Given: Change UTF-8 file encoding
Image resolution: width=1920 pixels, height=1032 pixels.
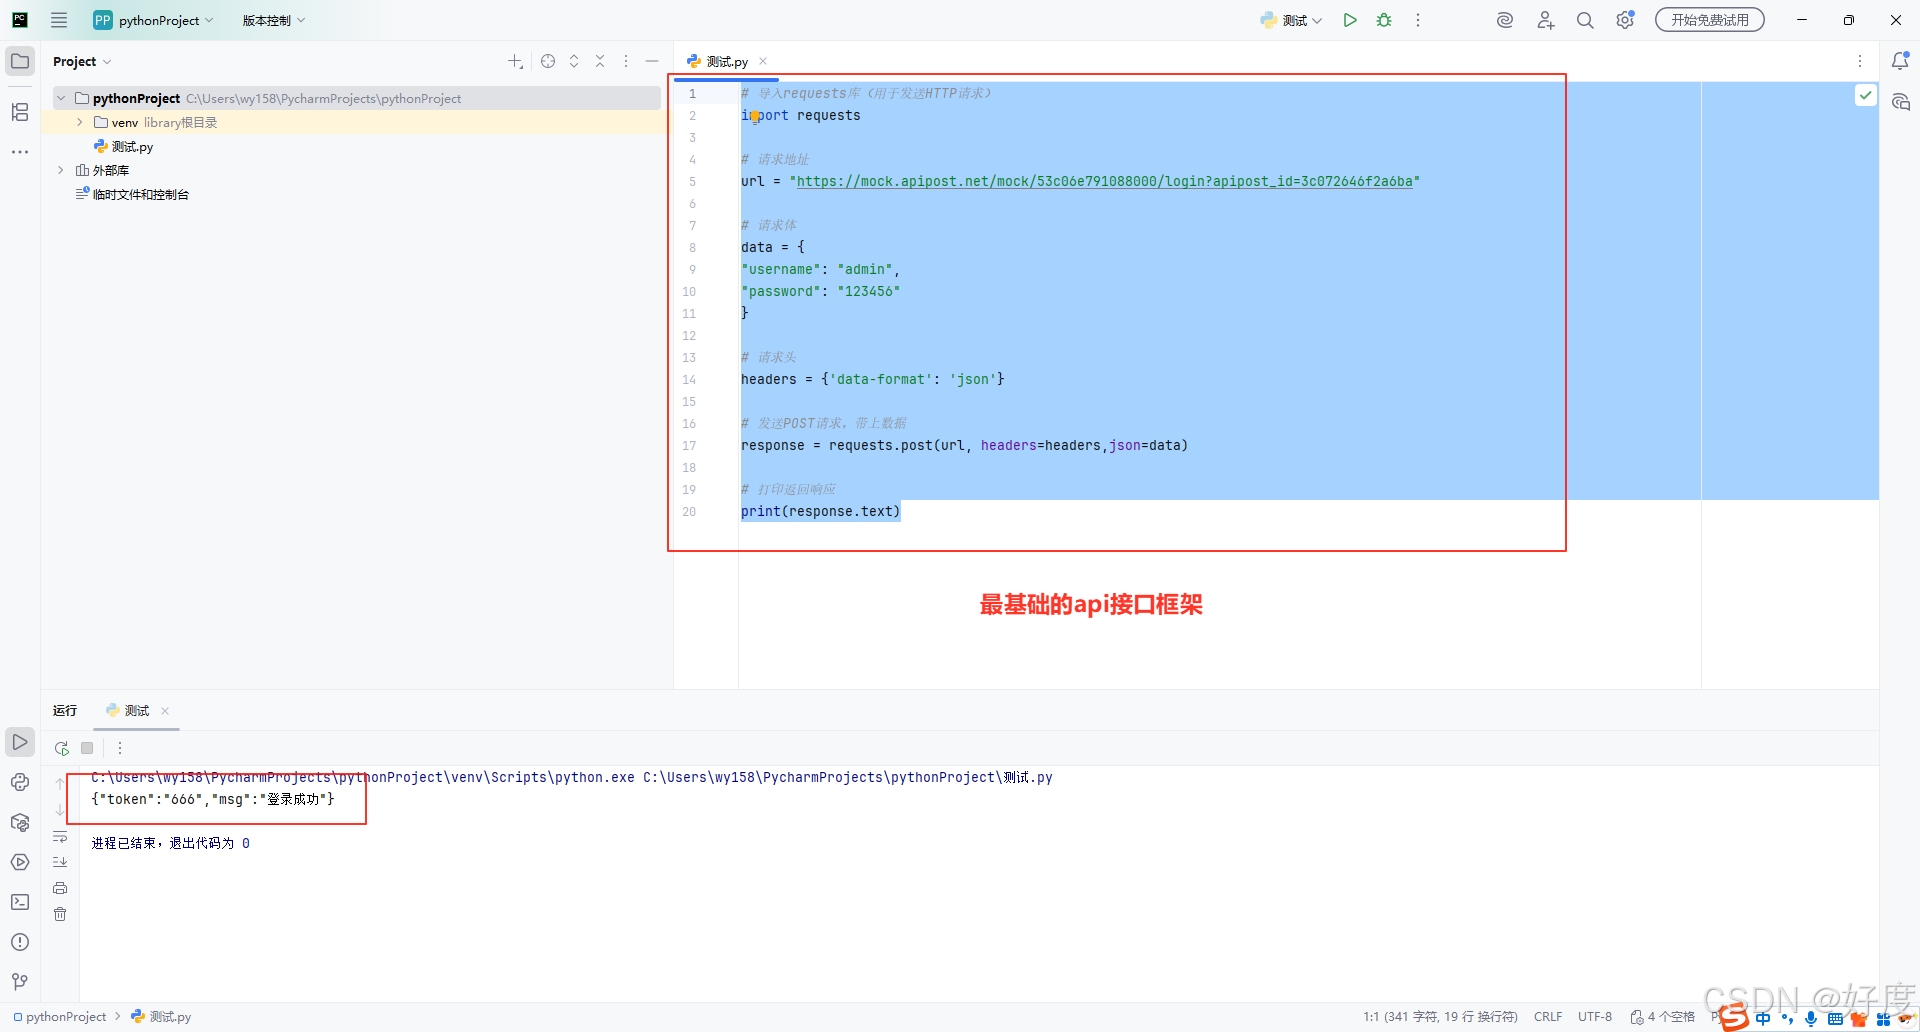Looking at the screenshot, I should (x=1595, y=1016).
